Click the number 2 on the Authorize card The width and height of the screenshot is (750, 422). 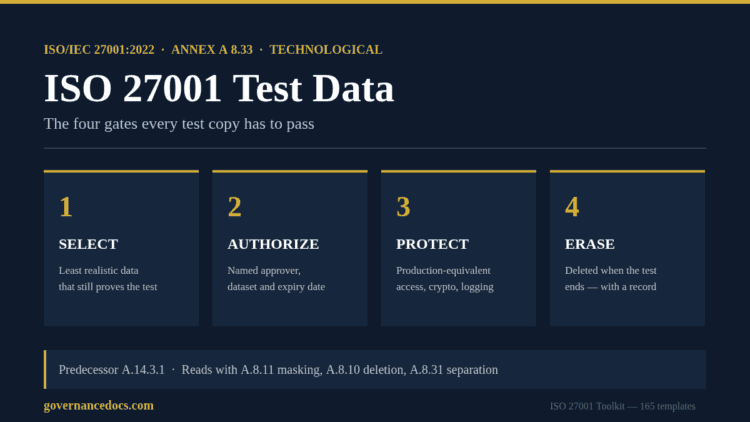click(x=234, y=207)
